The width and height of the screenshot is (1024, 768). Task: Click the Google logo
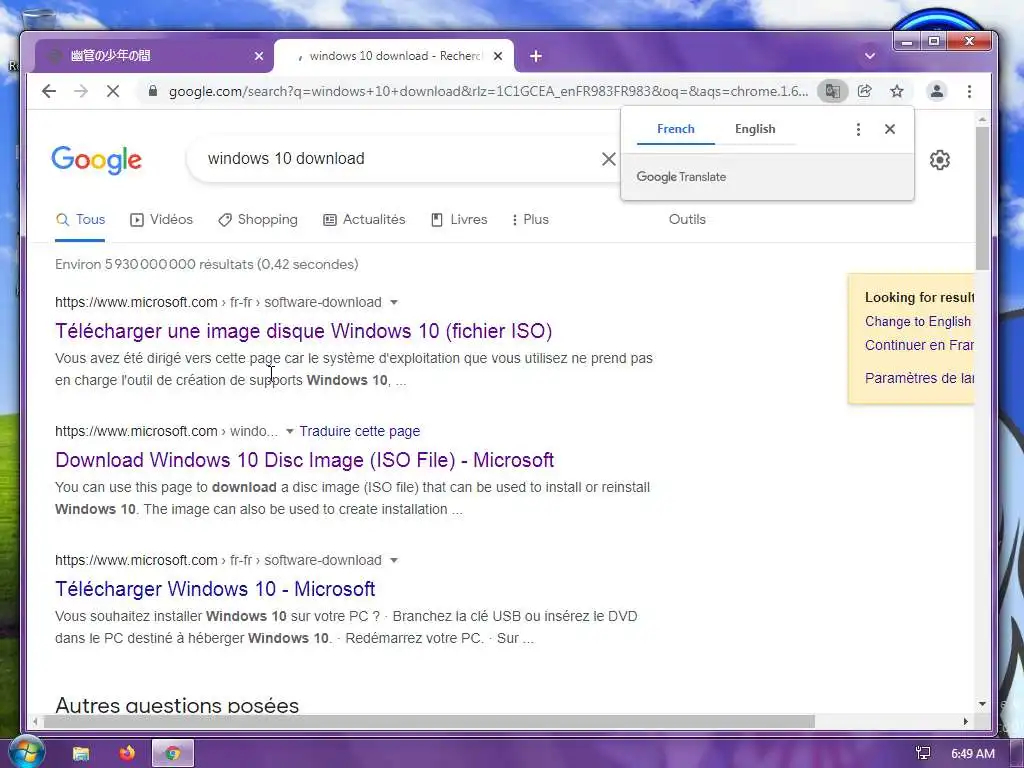[97, 159]
